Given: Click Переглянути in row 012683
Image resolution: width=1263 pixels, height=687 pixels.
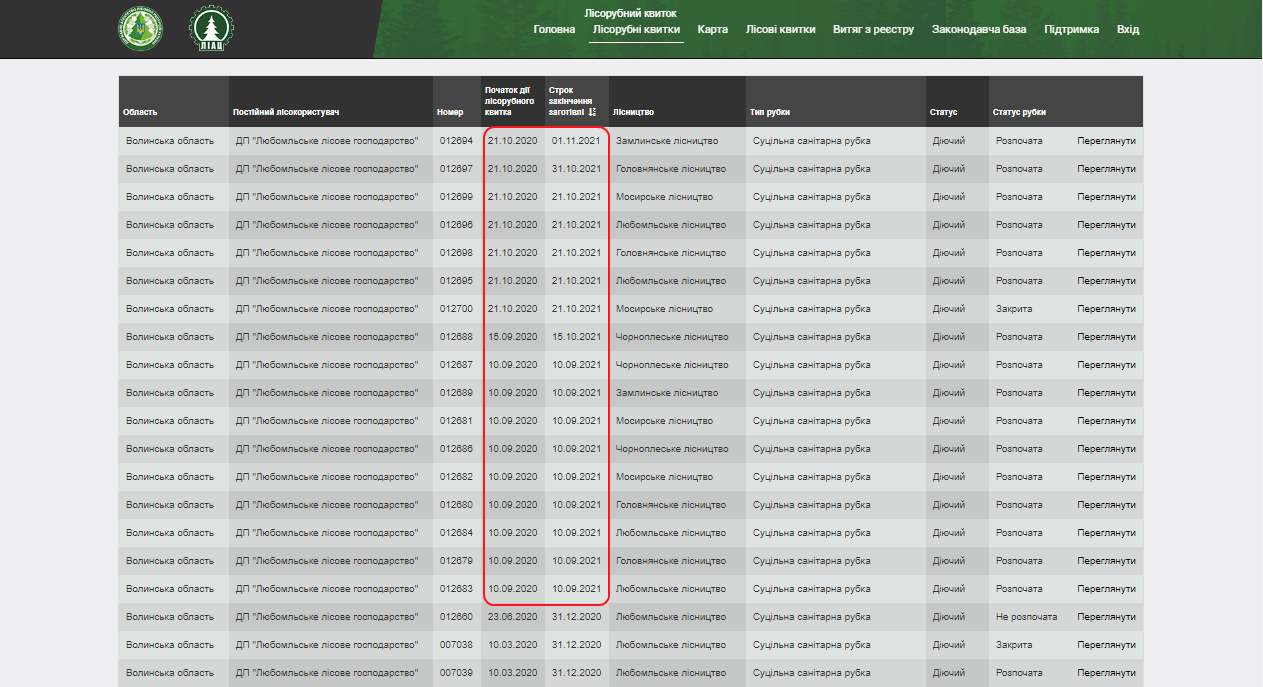Looking at the screenshot, I should [1106, 589].
